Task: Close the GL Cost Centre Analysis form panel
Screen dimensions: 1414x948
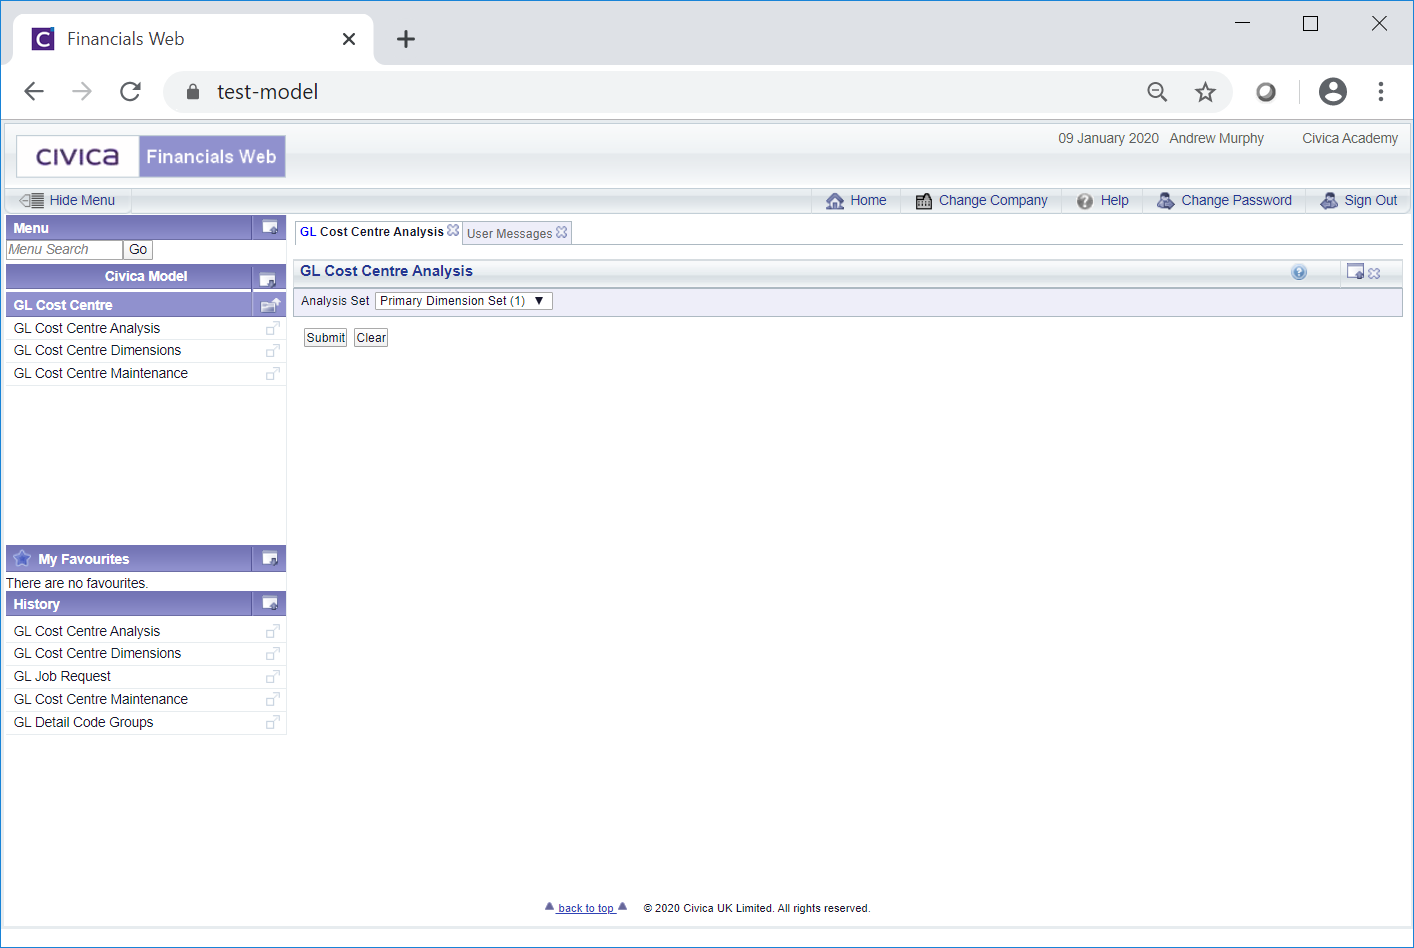Action: 1375,273
